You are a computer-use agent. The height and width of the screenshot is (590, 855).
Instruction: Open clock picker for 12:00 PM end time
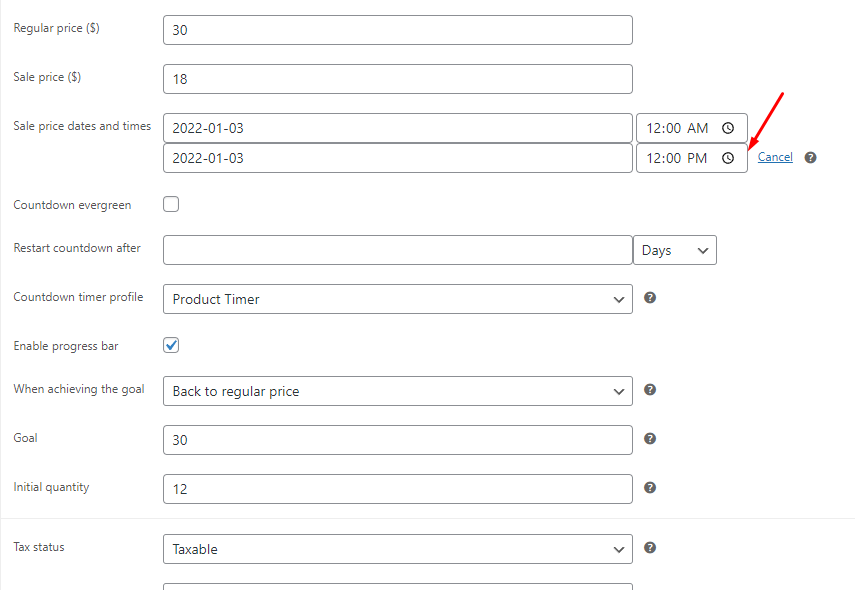pos(728,158)
